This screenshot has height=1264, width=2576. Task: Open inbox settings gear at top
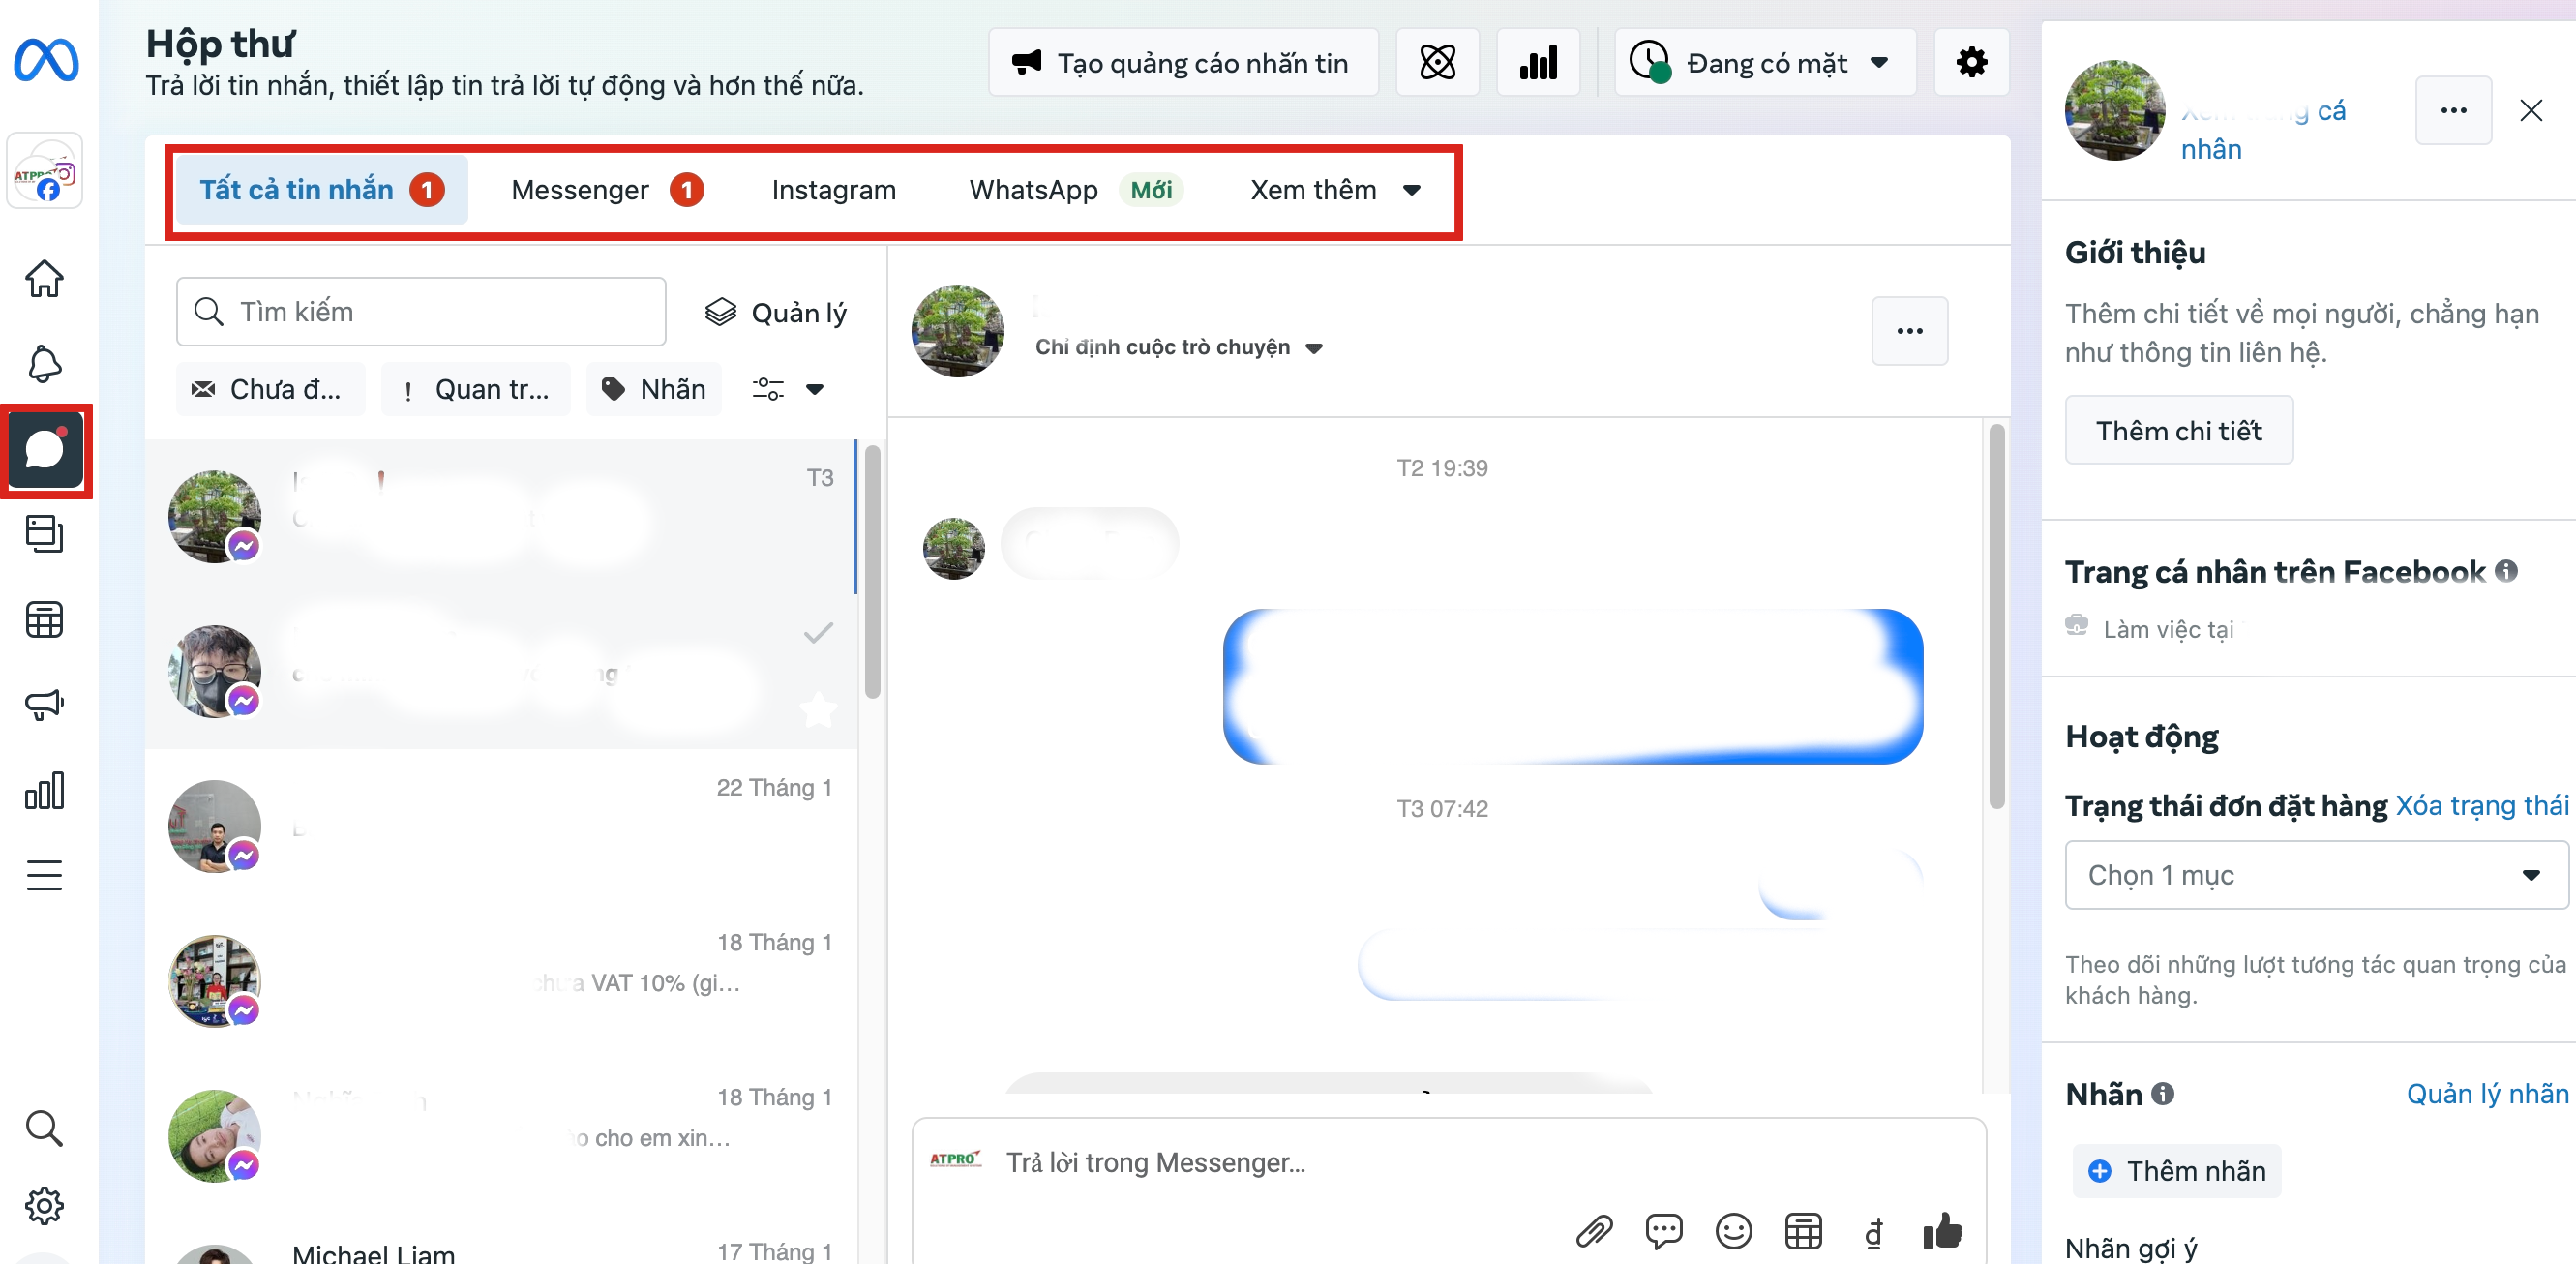1971,63
